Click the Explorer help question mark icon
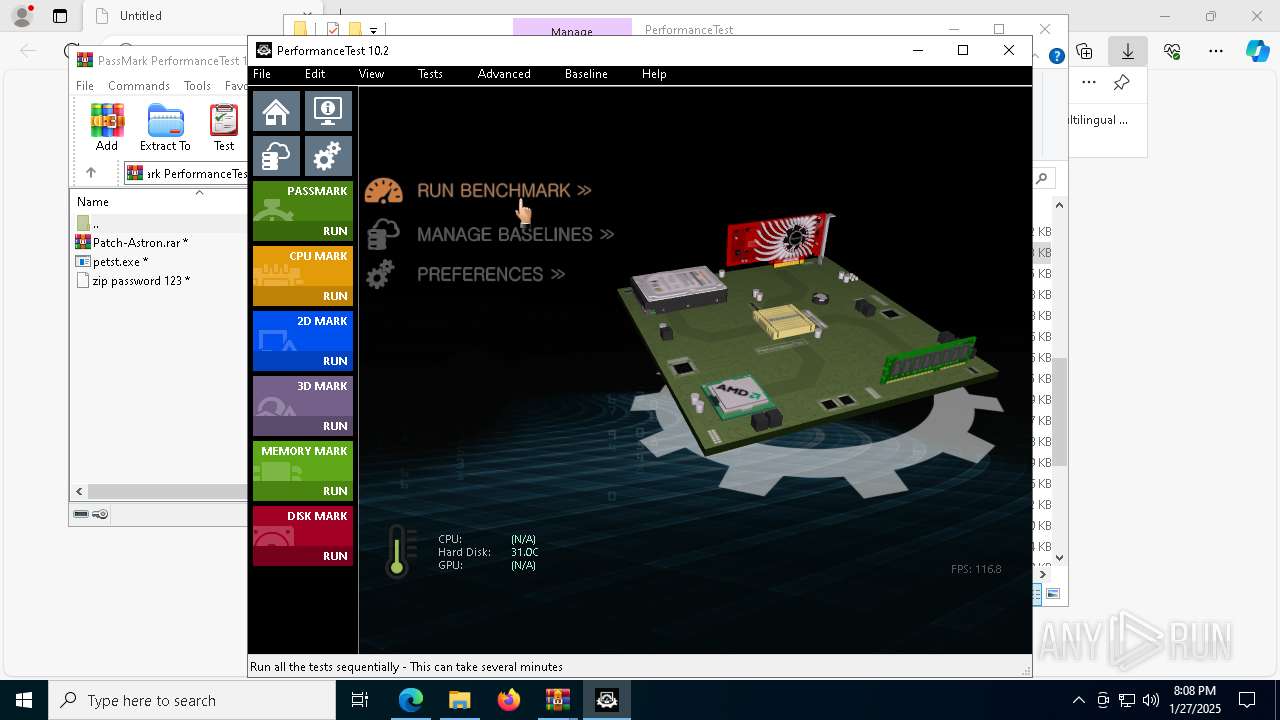This screenshot has height=720, width=1280. pos(1056,56)
